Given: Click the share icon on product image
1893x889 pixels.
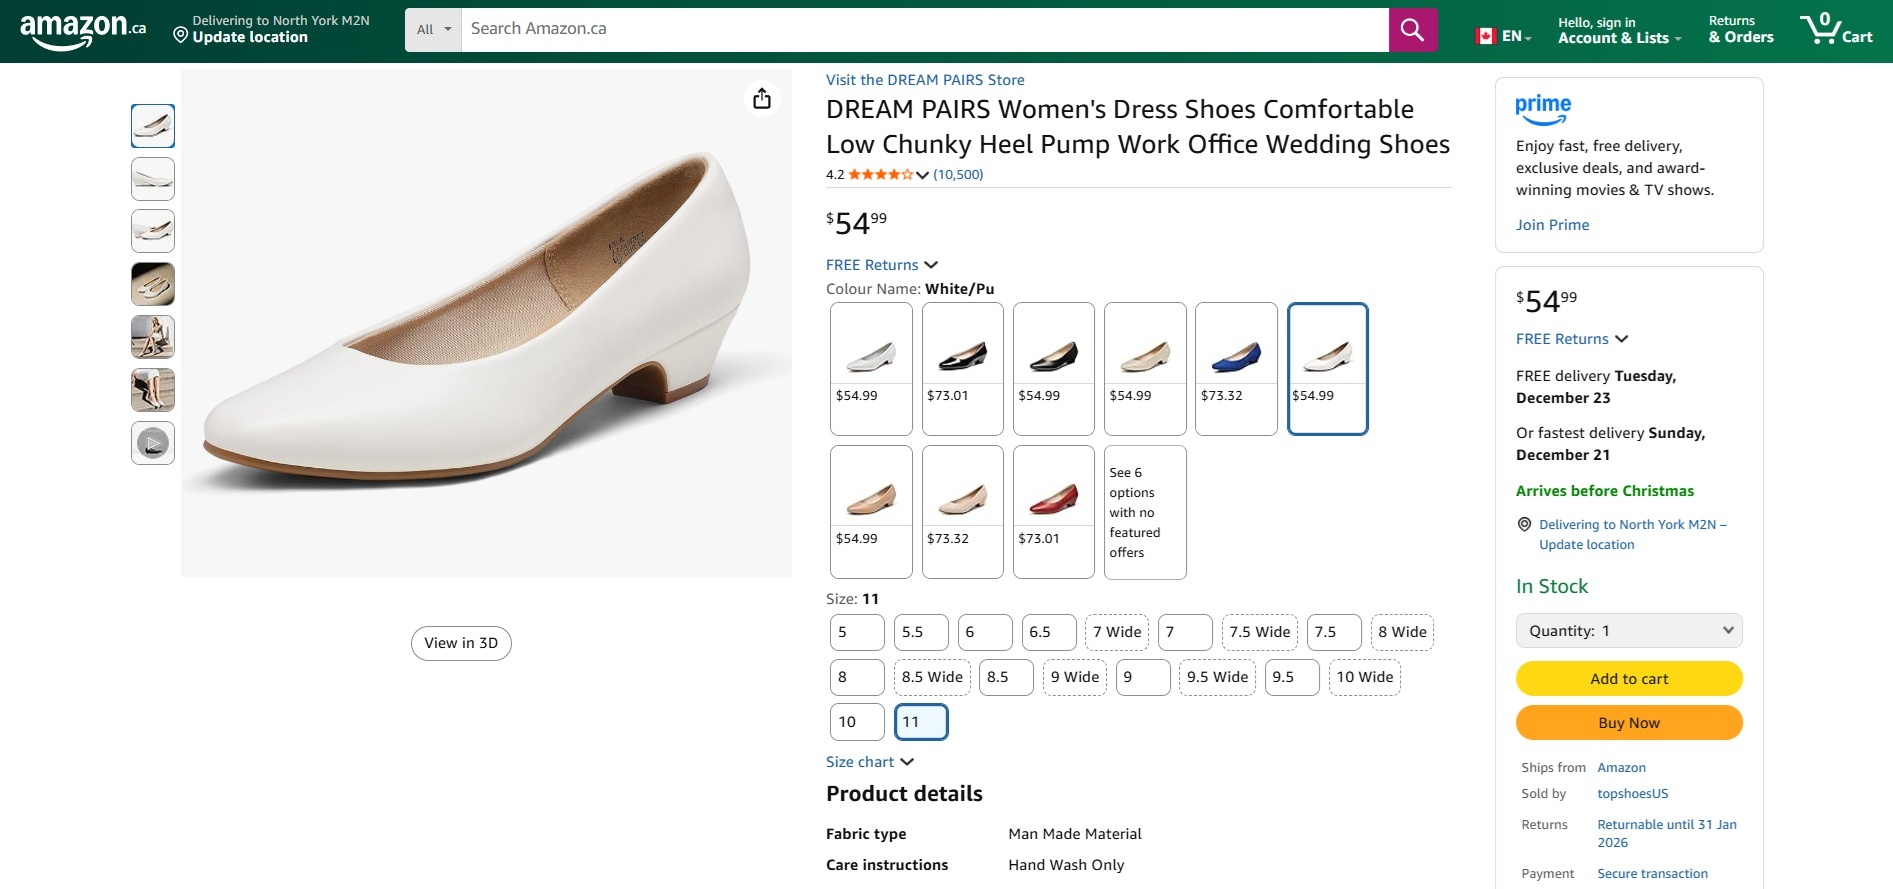Looking at the screenshot, I should coord(762,98).
